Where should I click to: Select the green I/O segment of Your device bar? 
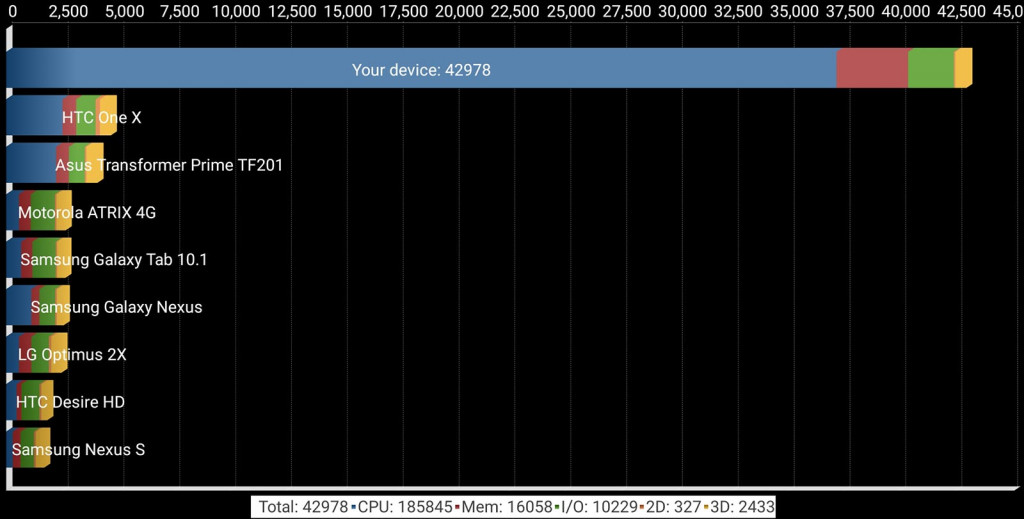(x=931, y=68)
